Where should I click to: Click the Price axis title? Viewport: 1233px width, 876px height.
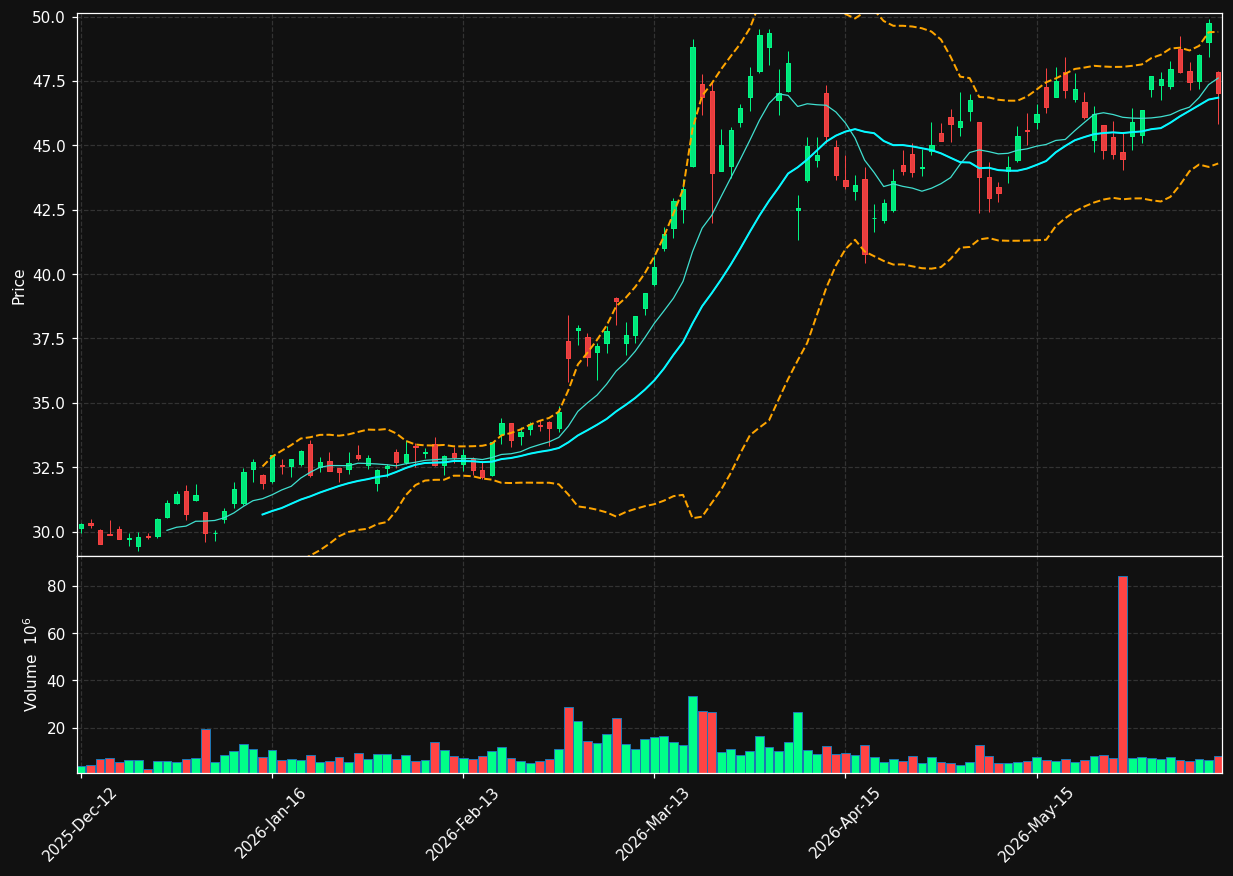tap(19, 285)
